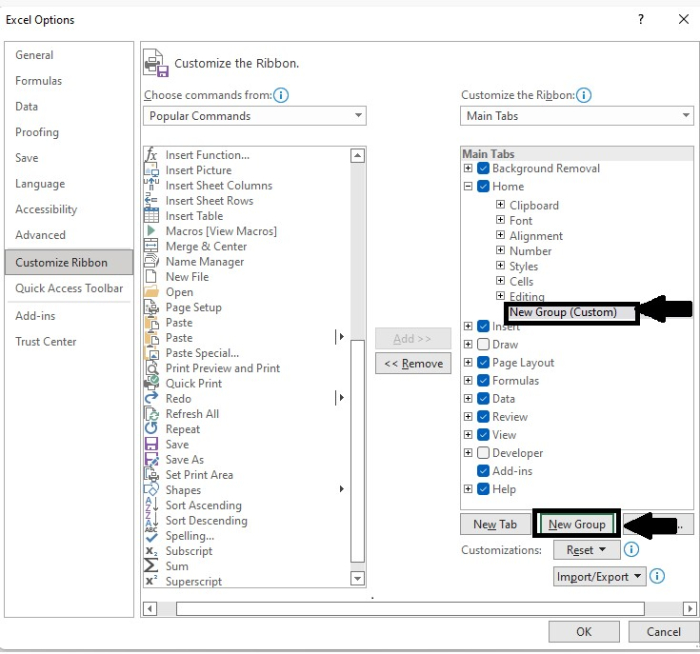The image size is (700, 654).
Task: Uncheck the Add-ins checkbox
Action: point(483,471)
